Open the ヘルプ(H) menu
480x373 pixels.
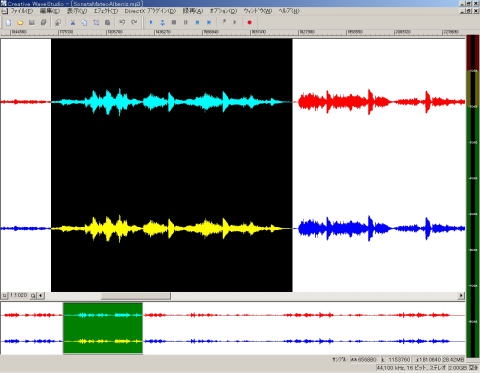point(289,11)
